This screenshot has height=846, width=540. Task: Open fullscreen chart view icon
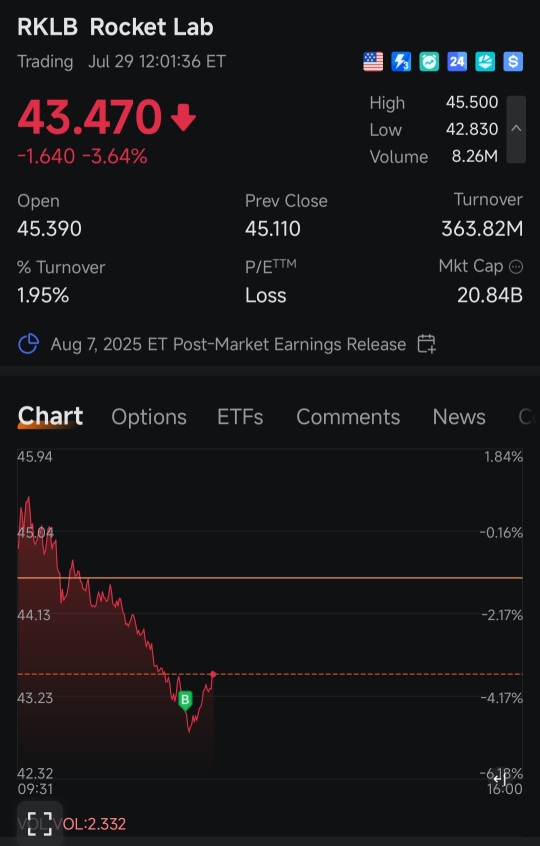tap(40, 824)
